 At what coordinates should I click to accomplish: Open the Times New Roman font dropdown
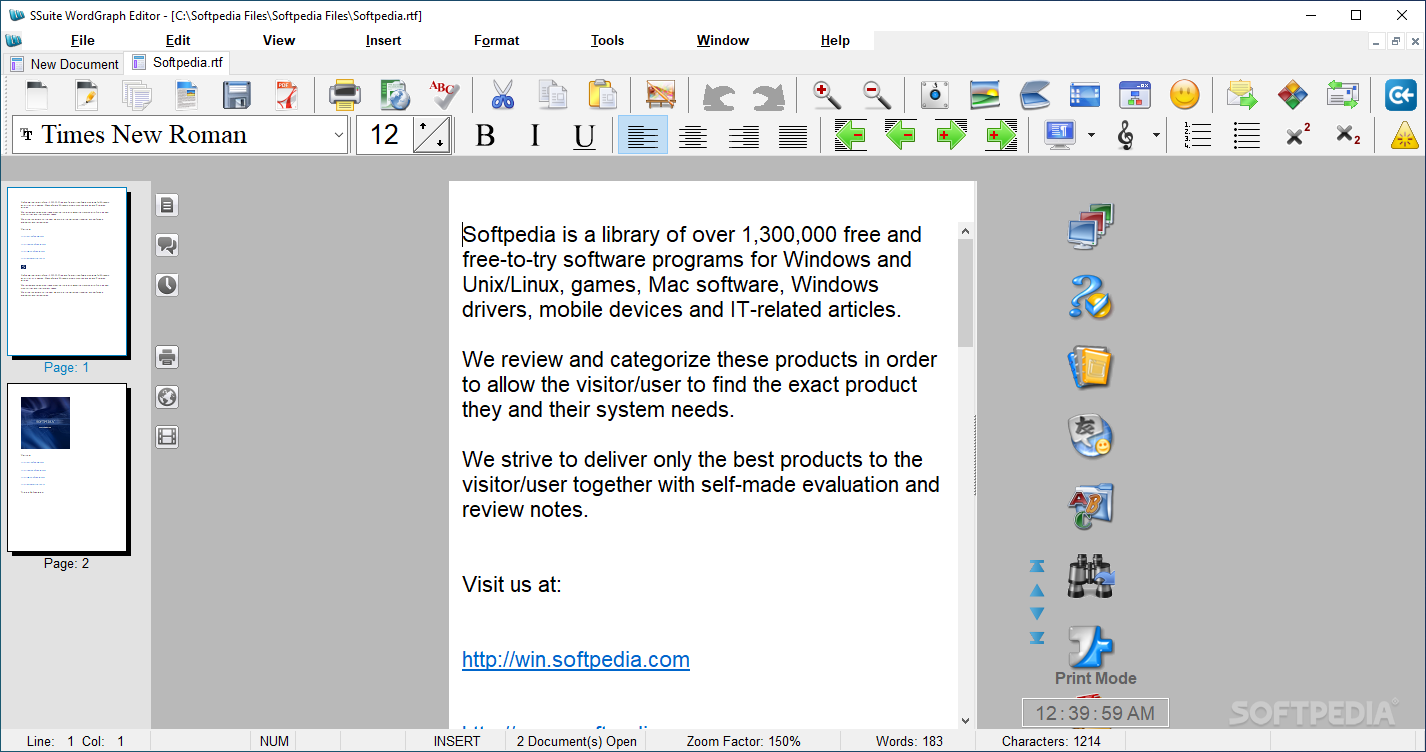[x=339, y=135]
